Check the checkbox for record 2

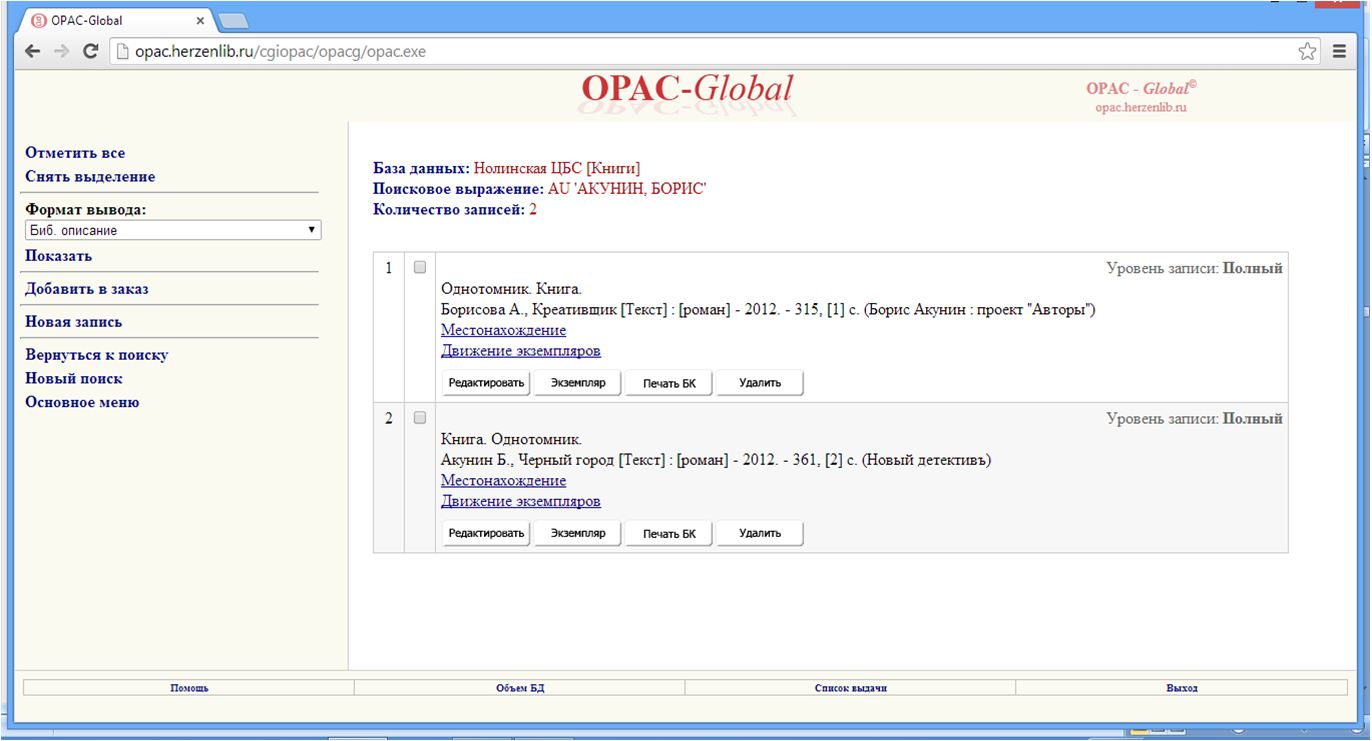click(420, 417)
